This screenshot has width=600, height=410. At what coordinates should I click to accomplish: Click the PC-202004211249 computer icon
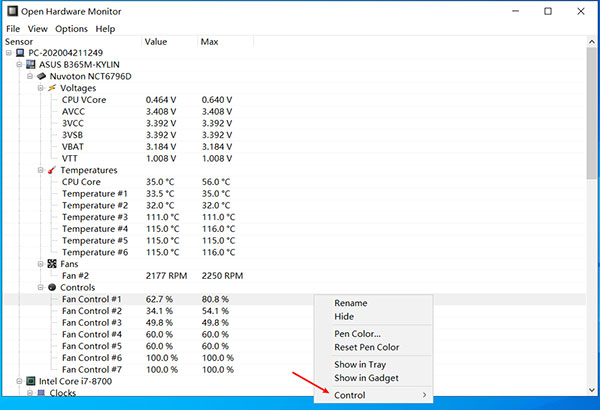pos(20,53)
